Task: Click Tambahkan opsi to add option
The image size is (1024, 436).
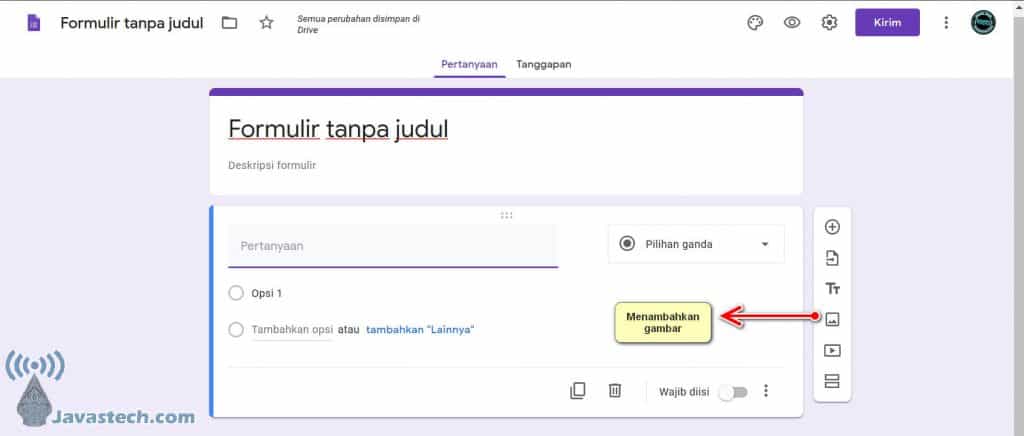Action: point(293,330)
